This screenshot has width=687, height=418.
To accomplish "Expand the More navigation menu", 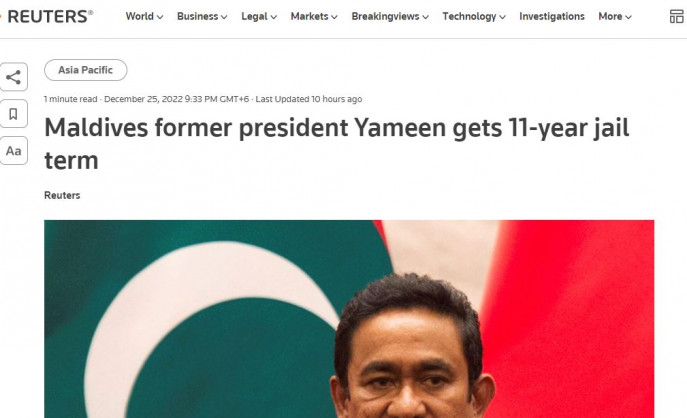I will click(615, 17).
